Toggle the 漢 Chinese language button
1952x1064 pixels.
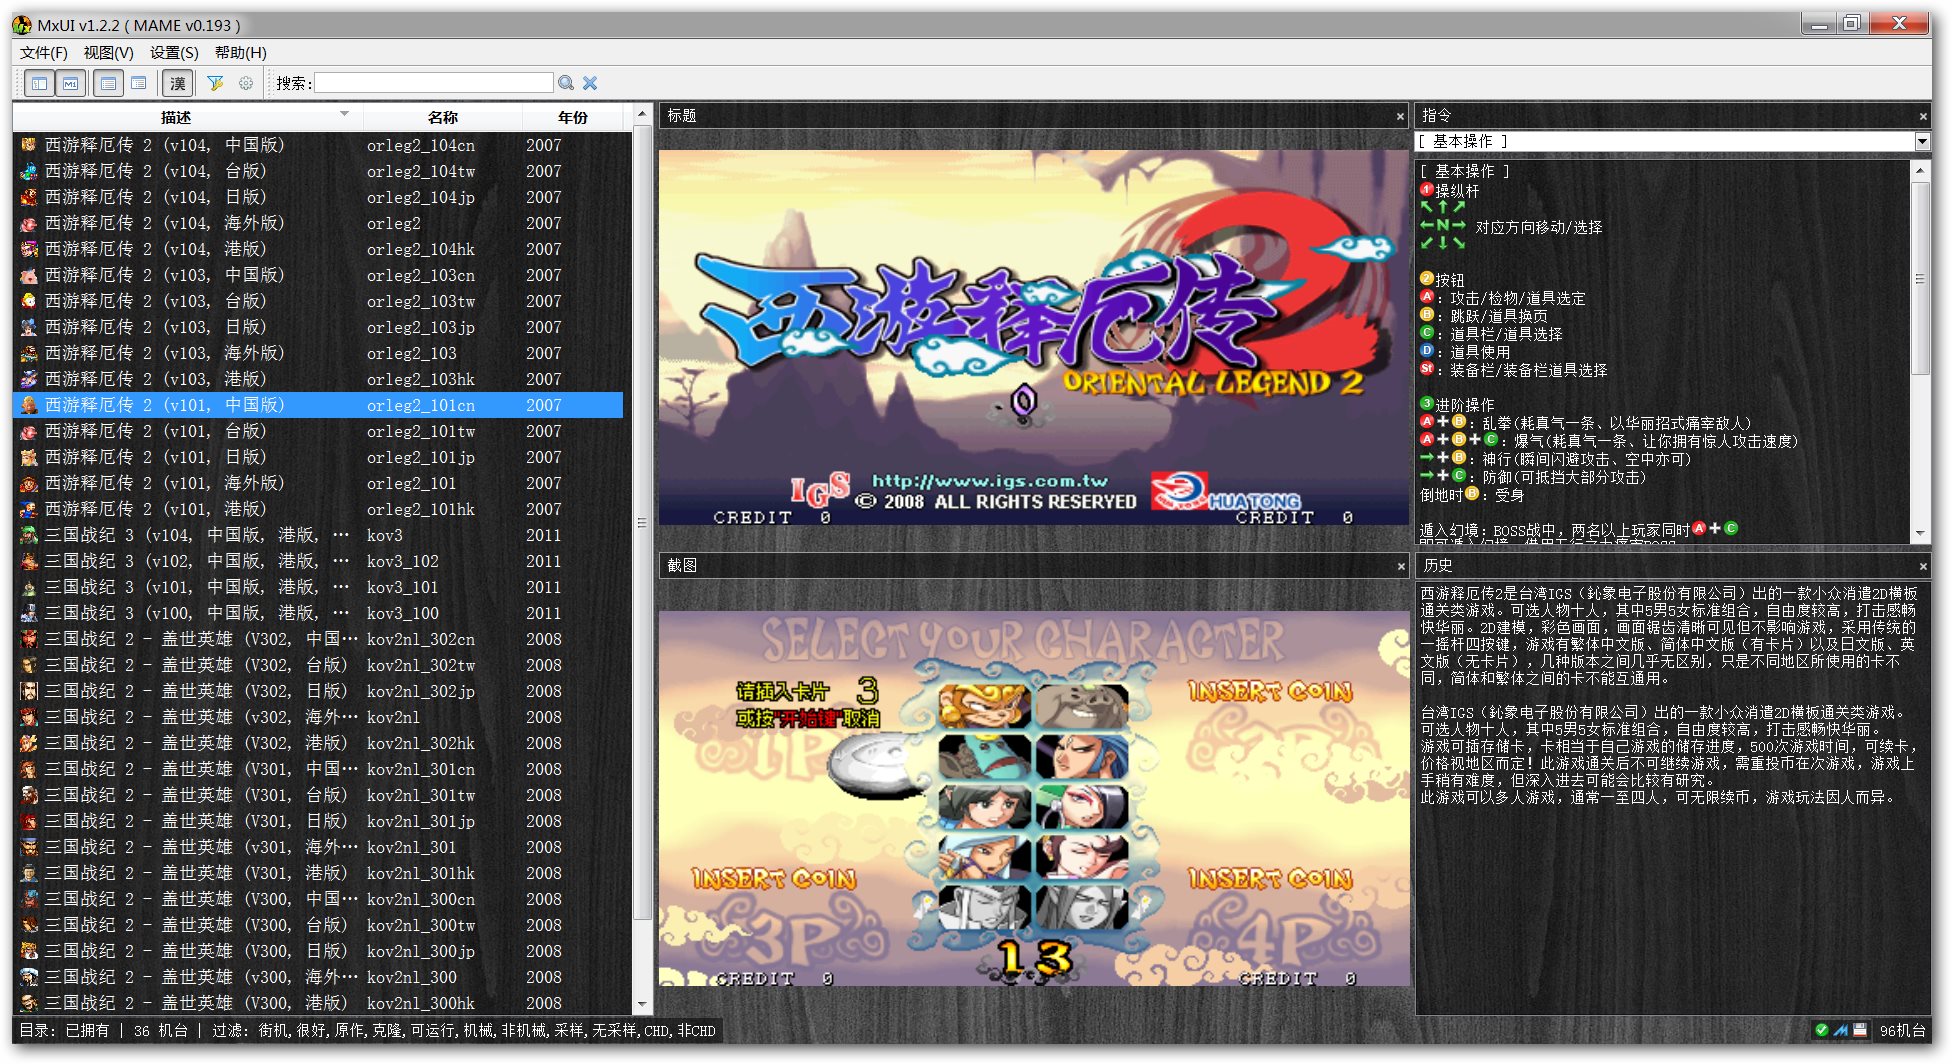coord(178,84)
